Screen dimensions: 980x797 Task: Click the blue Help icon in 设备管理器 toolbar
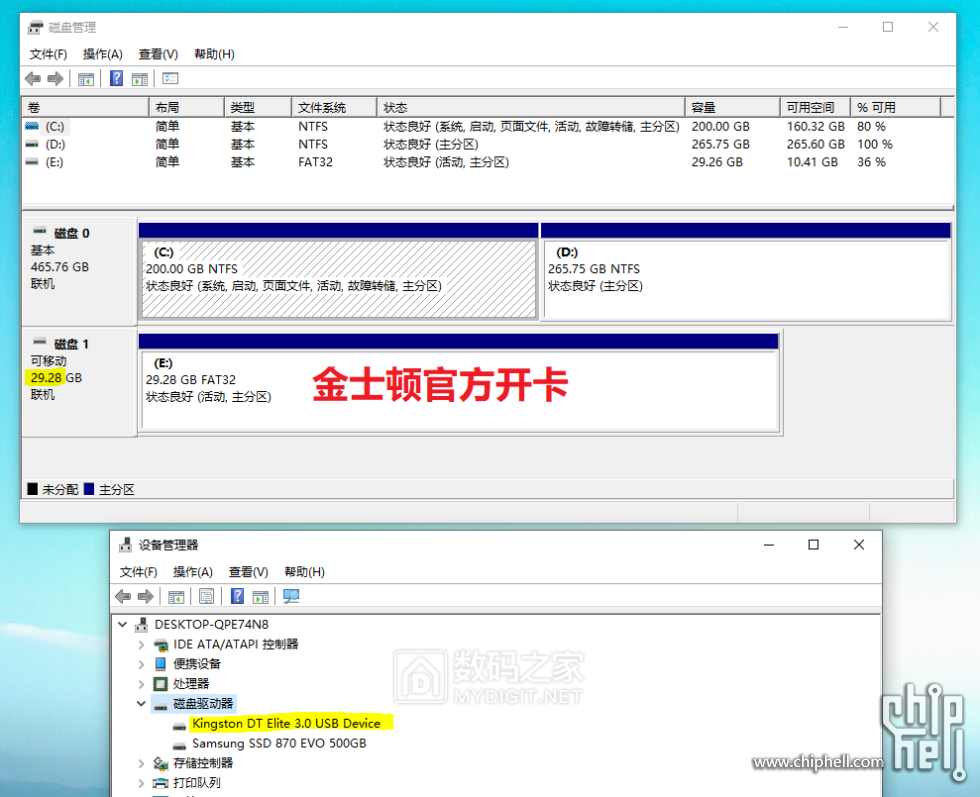pyautogui.click(x=238, y=596)
